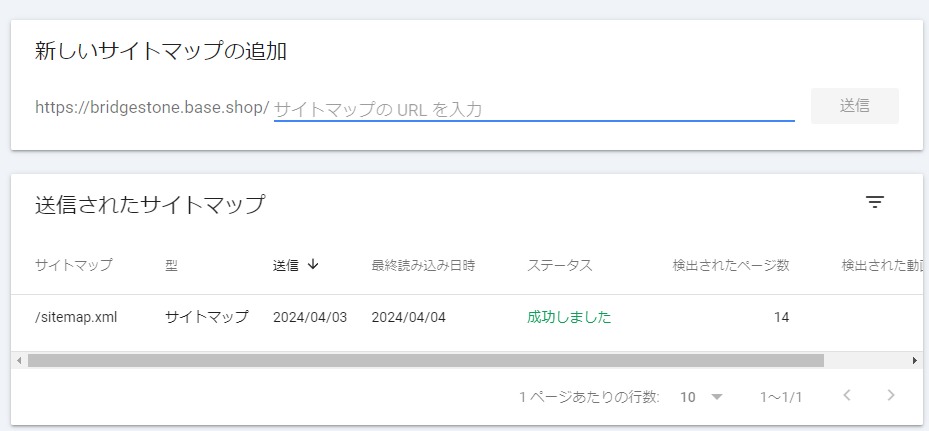Click the ステータス column header

click(559, 265)
